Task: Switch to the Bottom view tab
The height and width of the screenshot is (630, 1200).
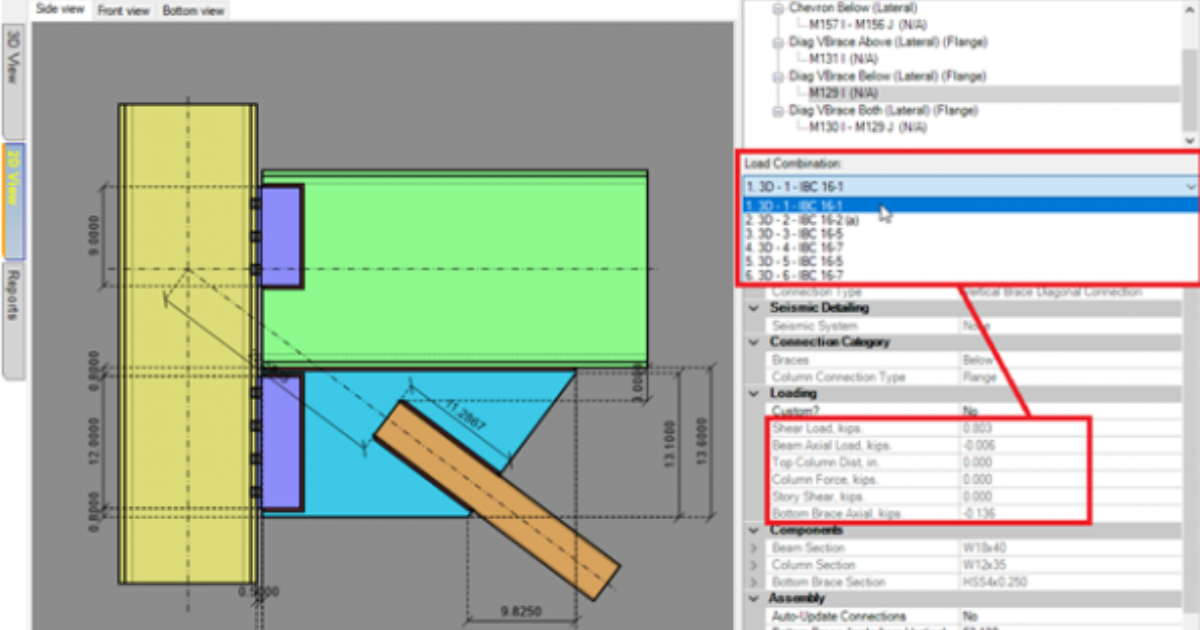Action: click(x=193, y=9)
